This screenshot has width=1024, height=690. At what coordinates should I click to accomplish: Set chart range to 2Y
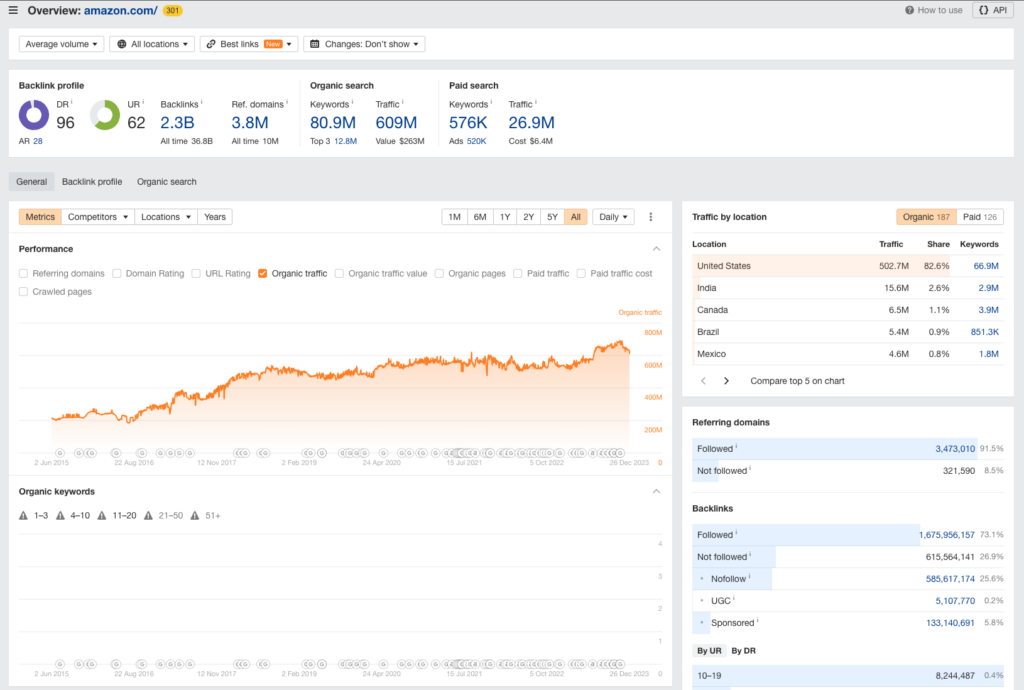(x=529, y=217)
